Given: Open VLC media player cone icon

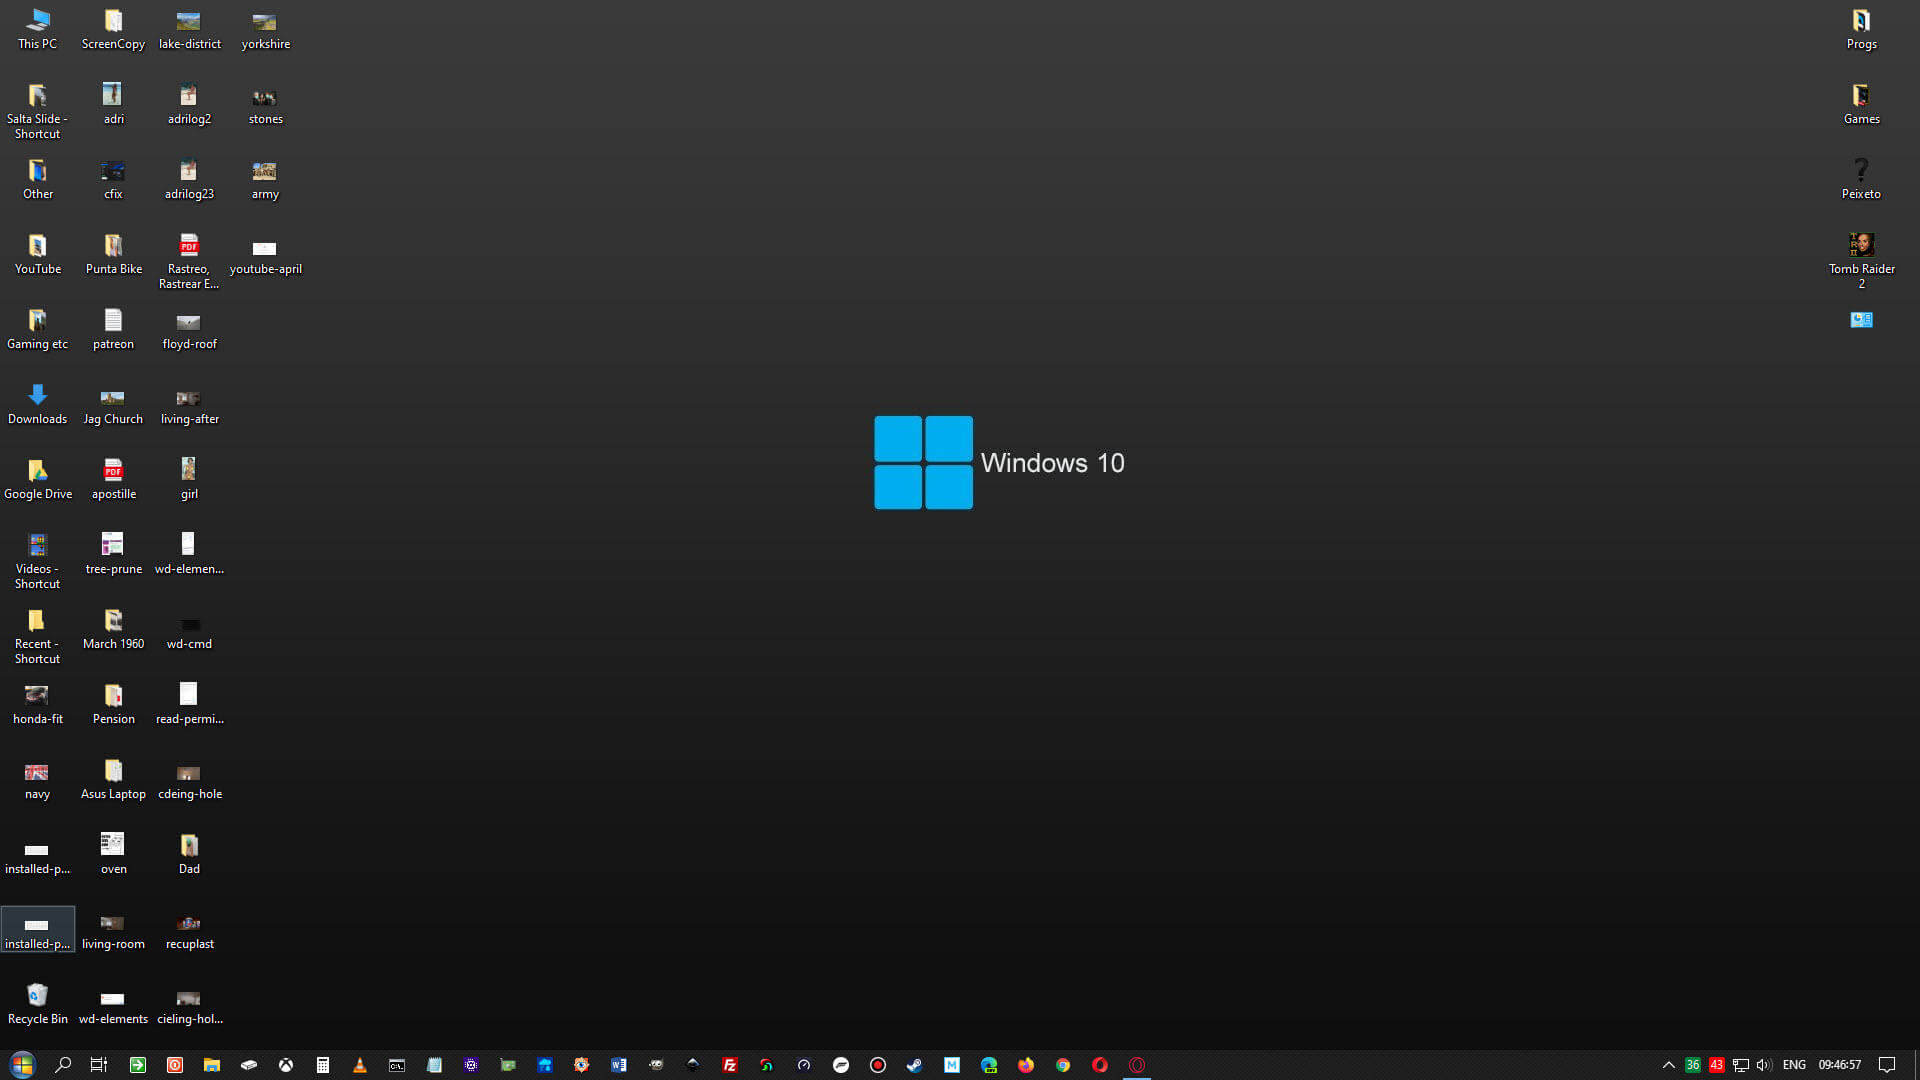Looking at the screenshot, I should [360, 1065].
